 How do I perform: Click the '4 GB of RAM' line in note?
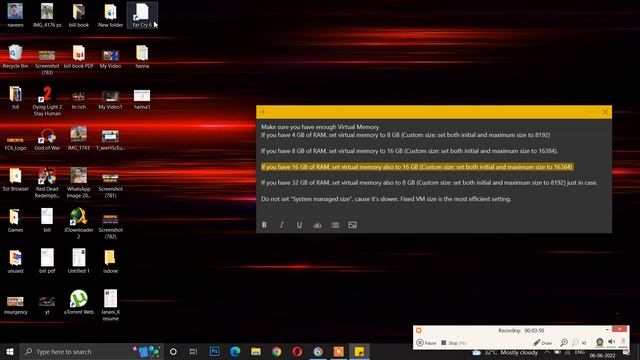405,135
